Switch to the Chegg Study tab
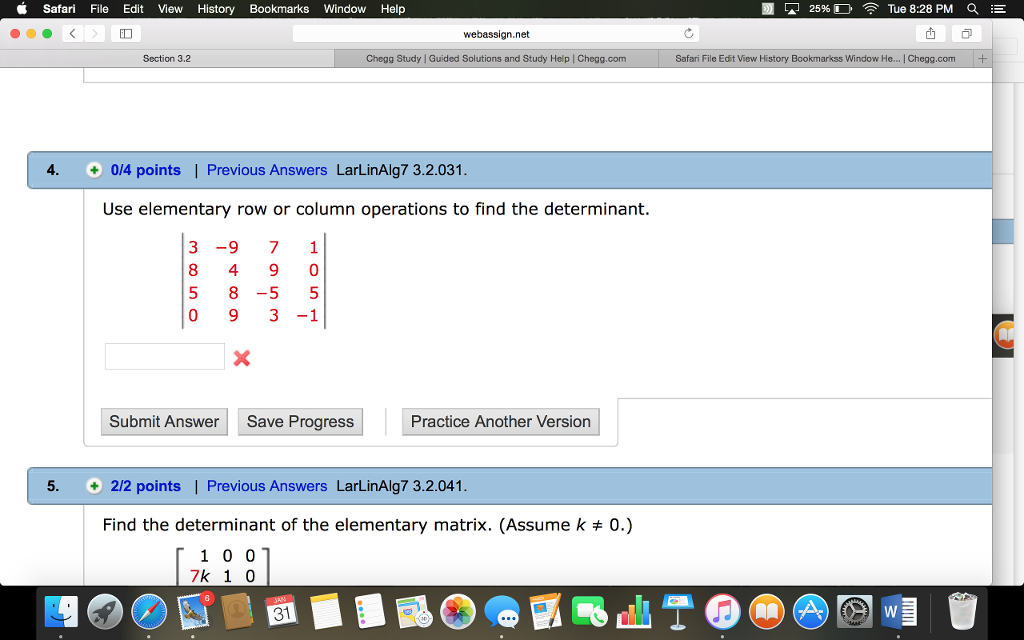 point(495,58)
